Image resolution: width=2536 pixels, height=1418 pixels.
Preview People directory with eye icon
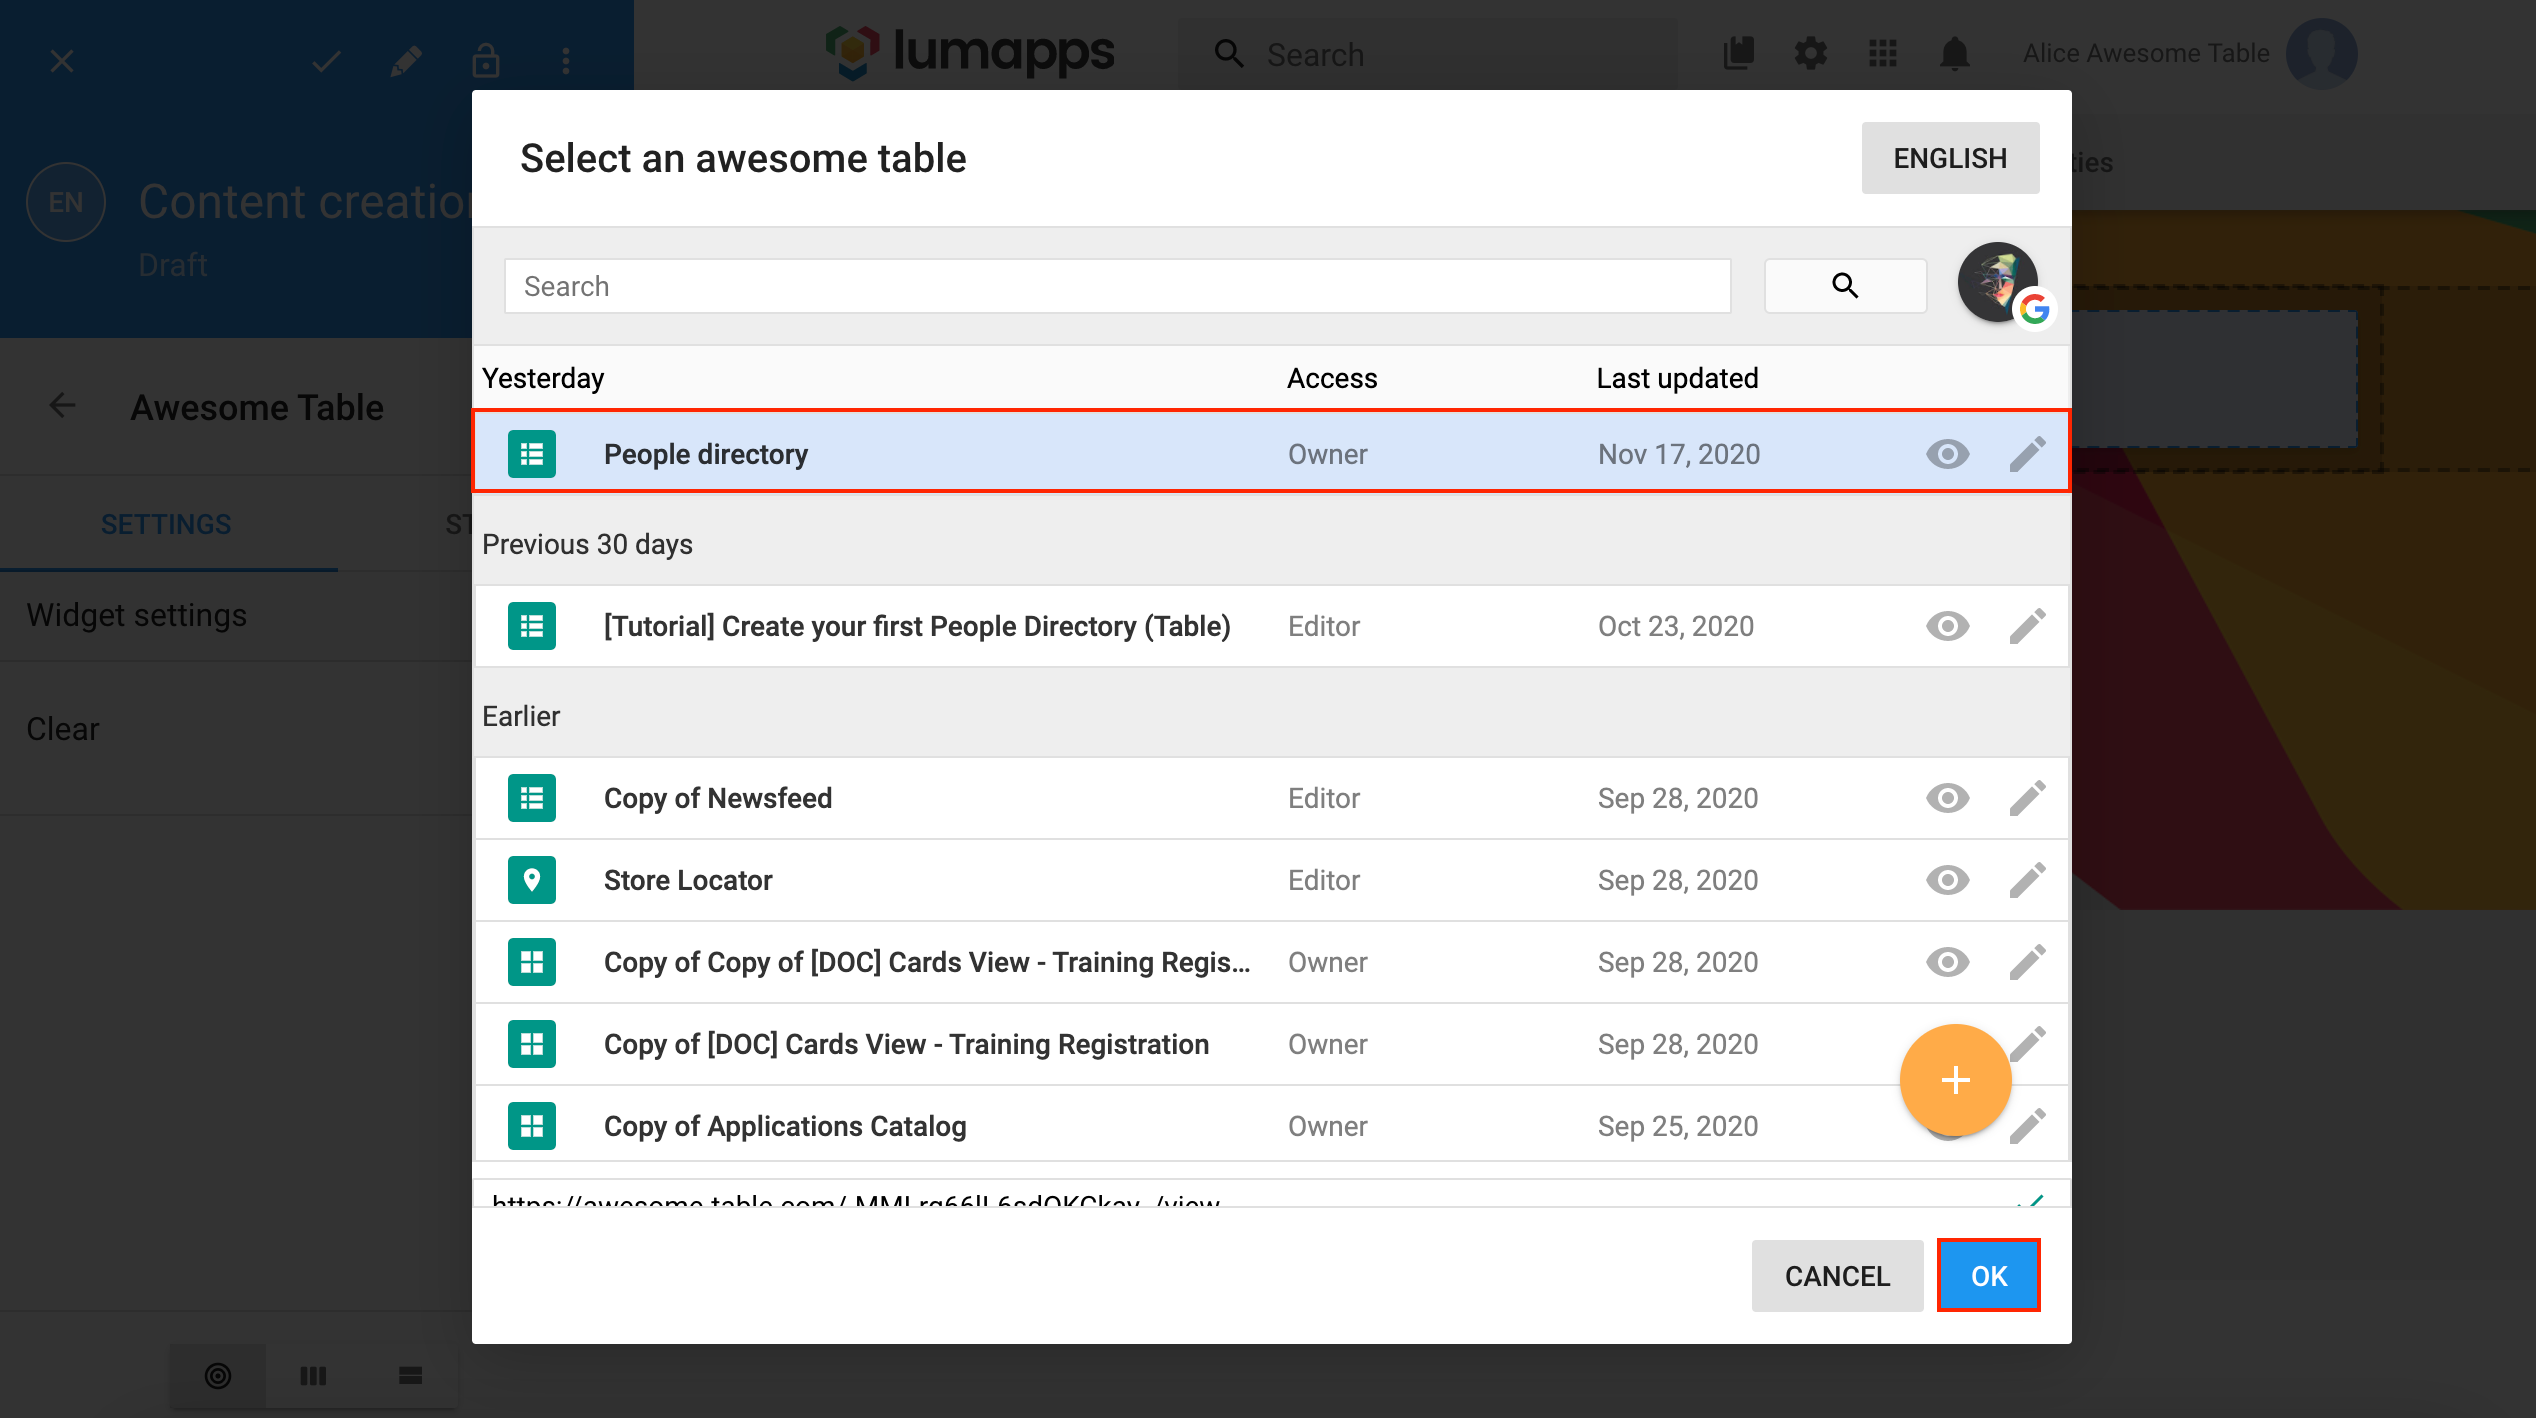pyautogui.click(x=1947, y=454)
